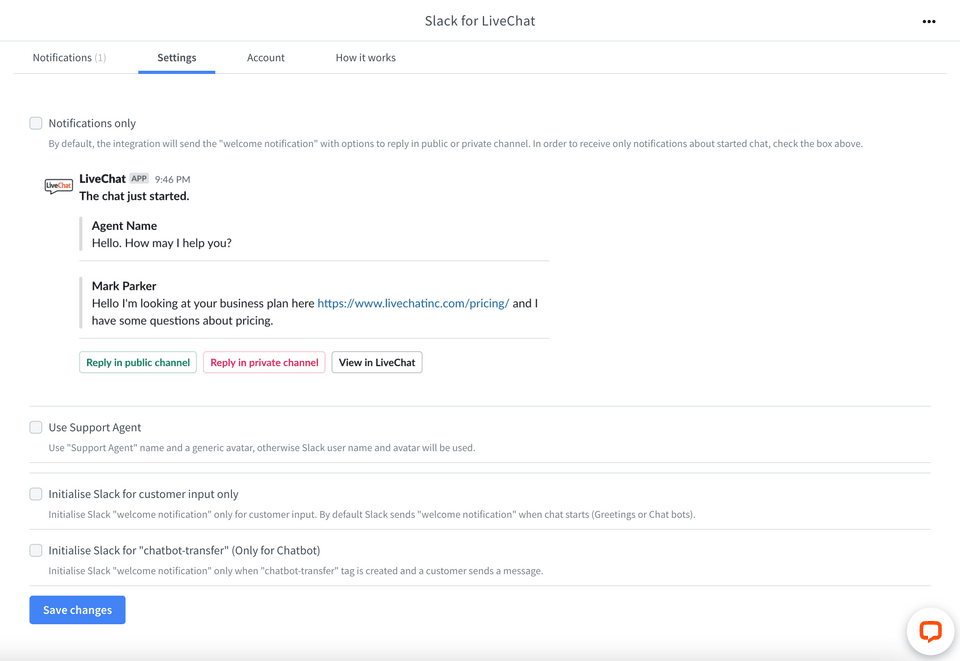Click the APP badge next to LiveChat

pyautogui.click(x=139, y=179)
